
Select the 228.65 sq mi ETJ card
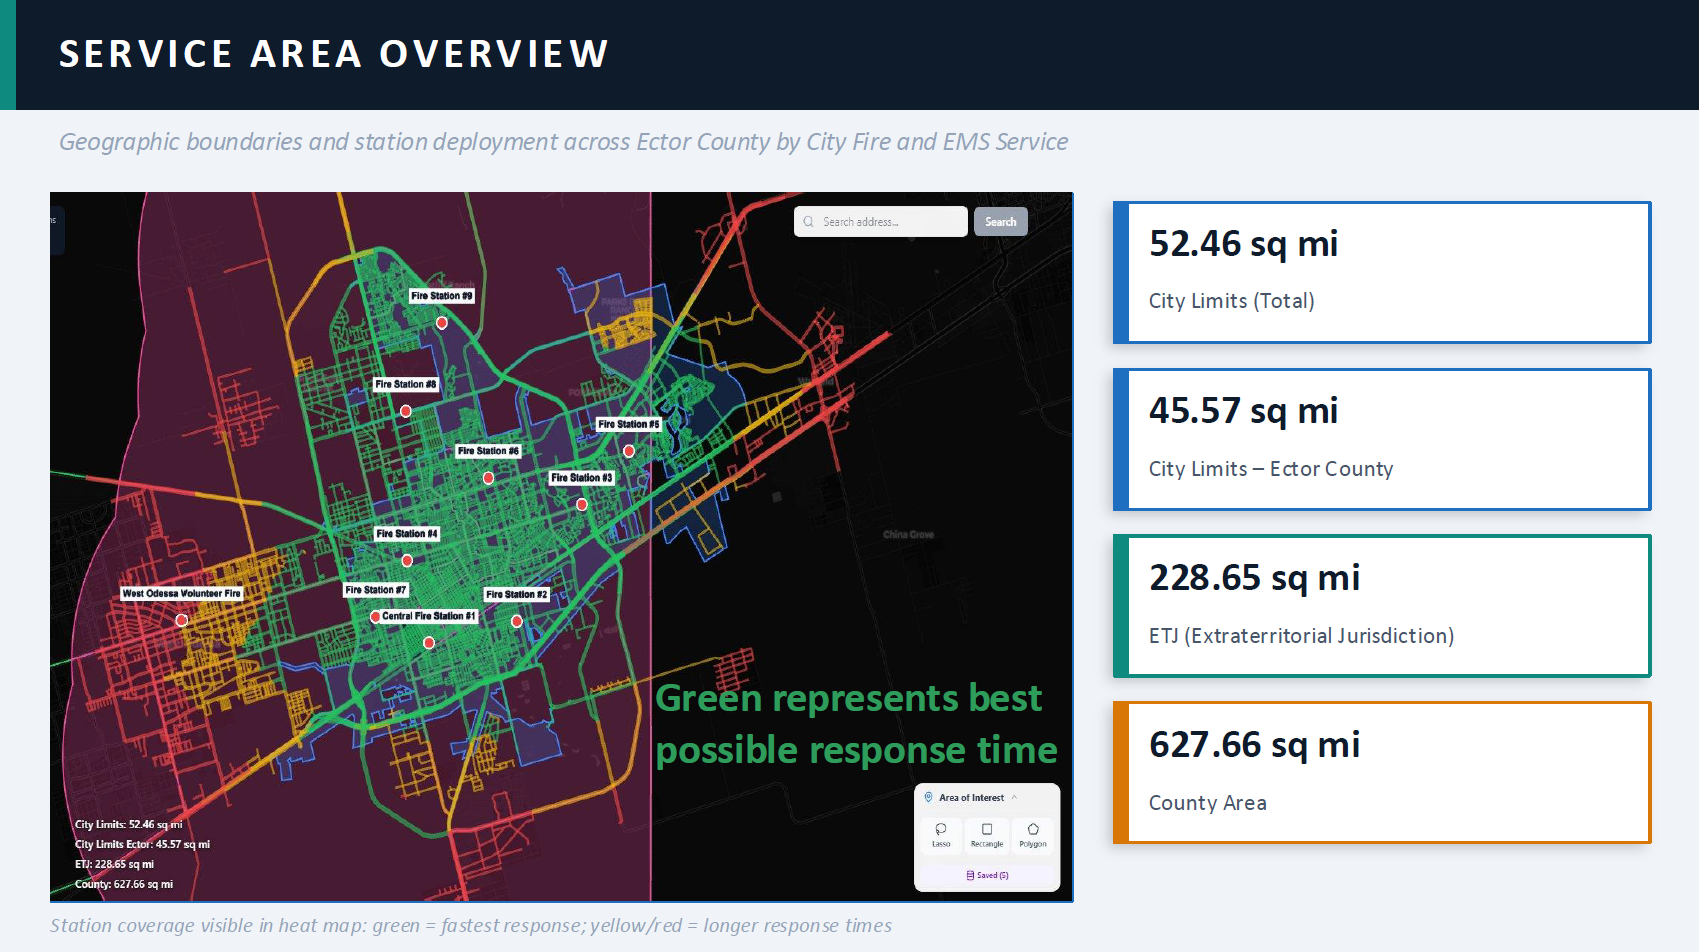tap(1382, 606)
